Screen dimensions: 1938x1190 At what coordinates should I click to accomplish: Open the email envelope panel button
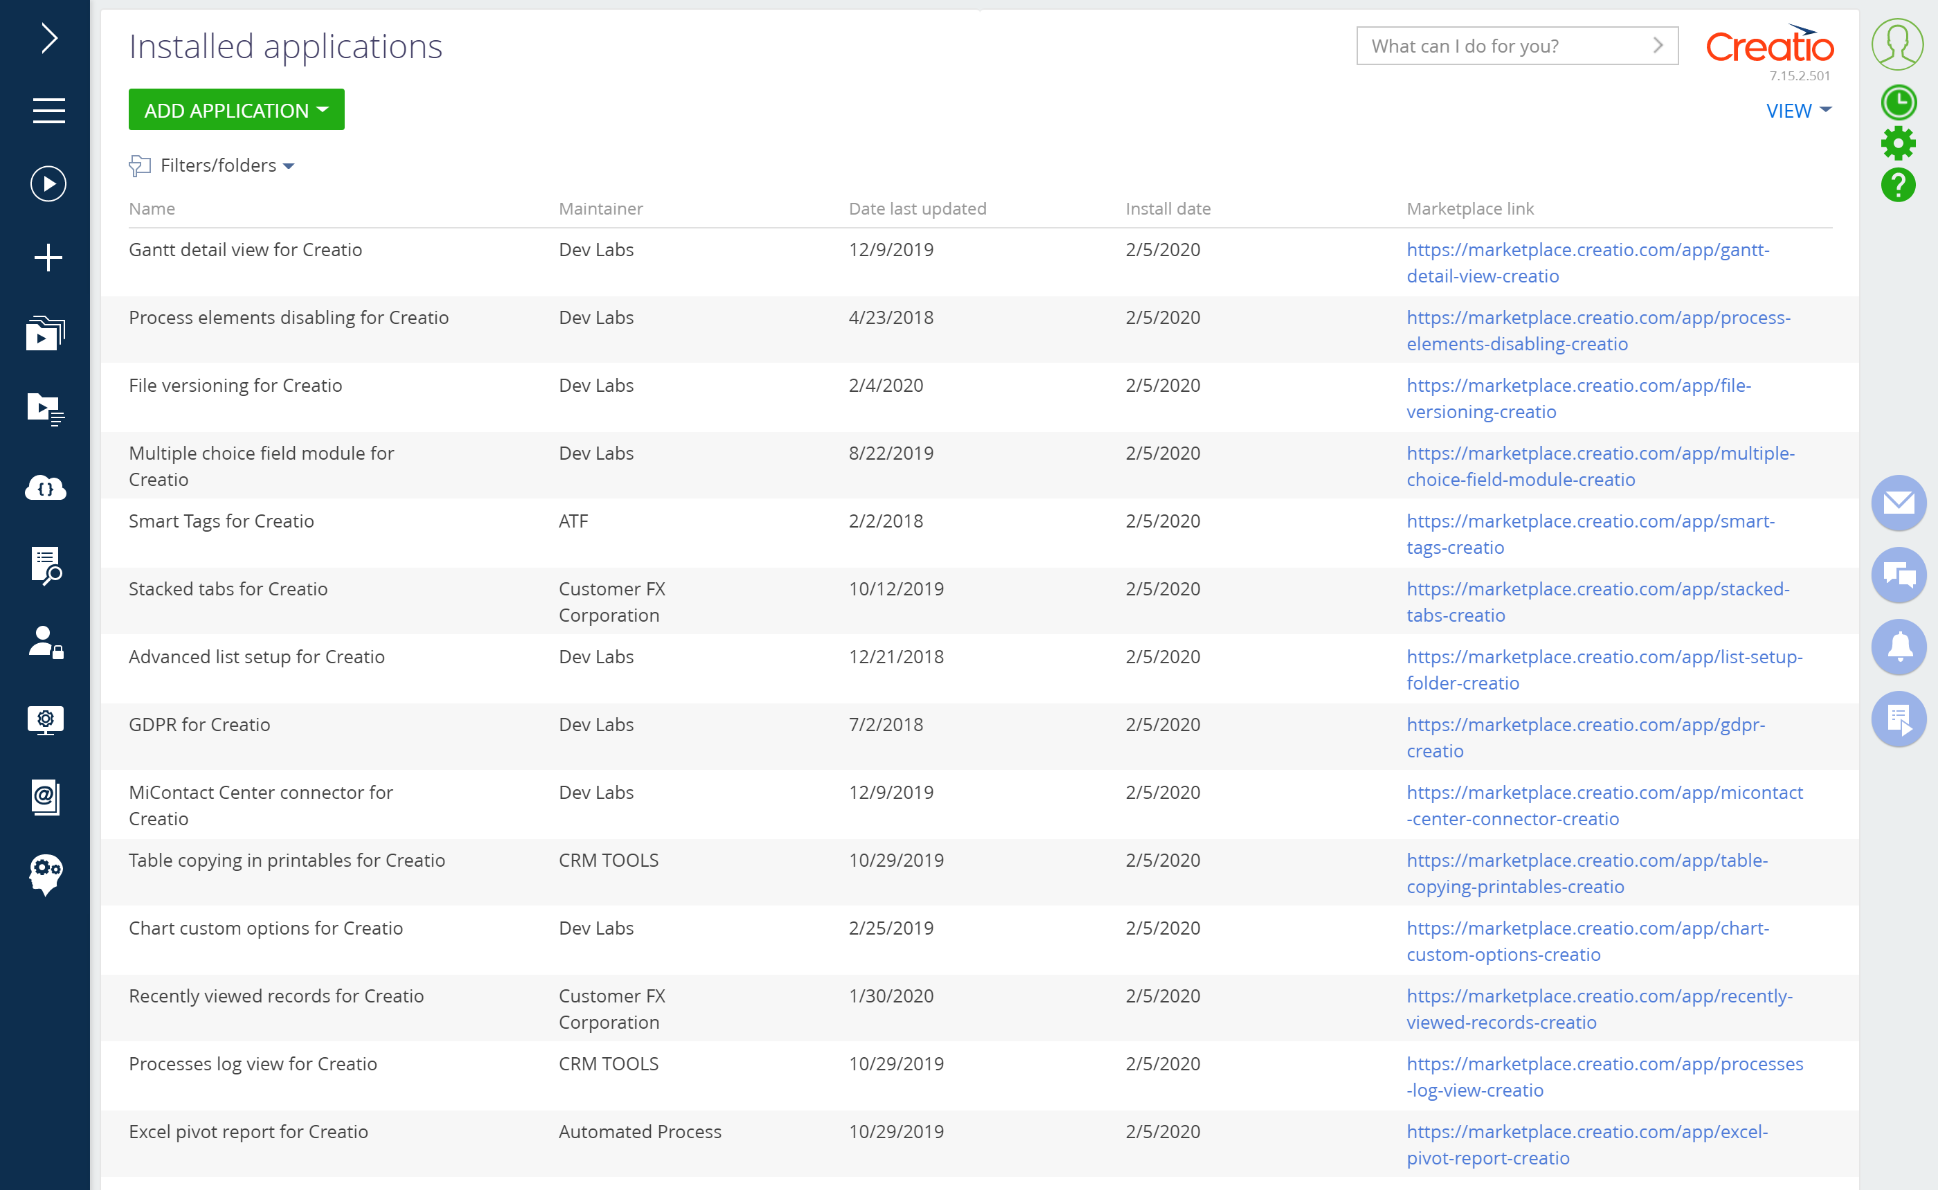pyautogui.click(x=1899, y=503)
